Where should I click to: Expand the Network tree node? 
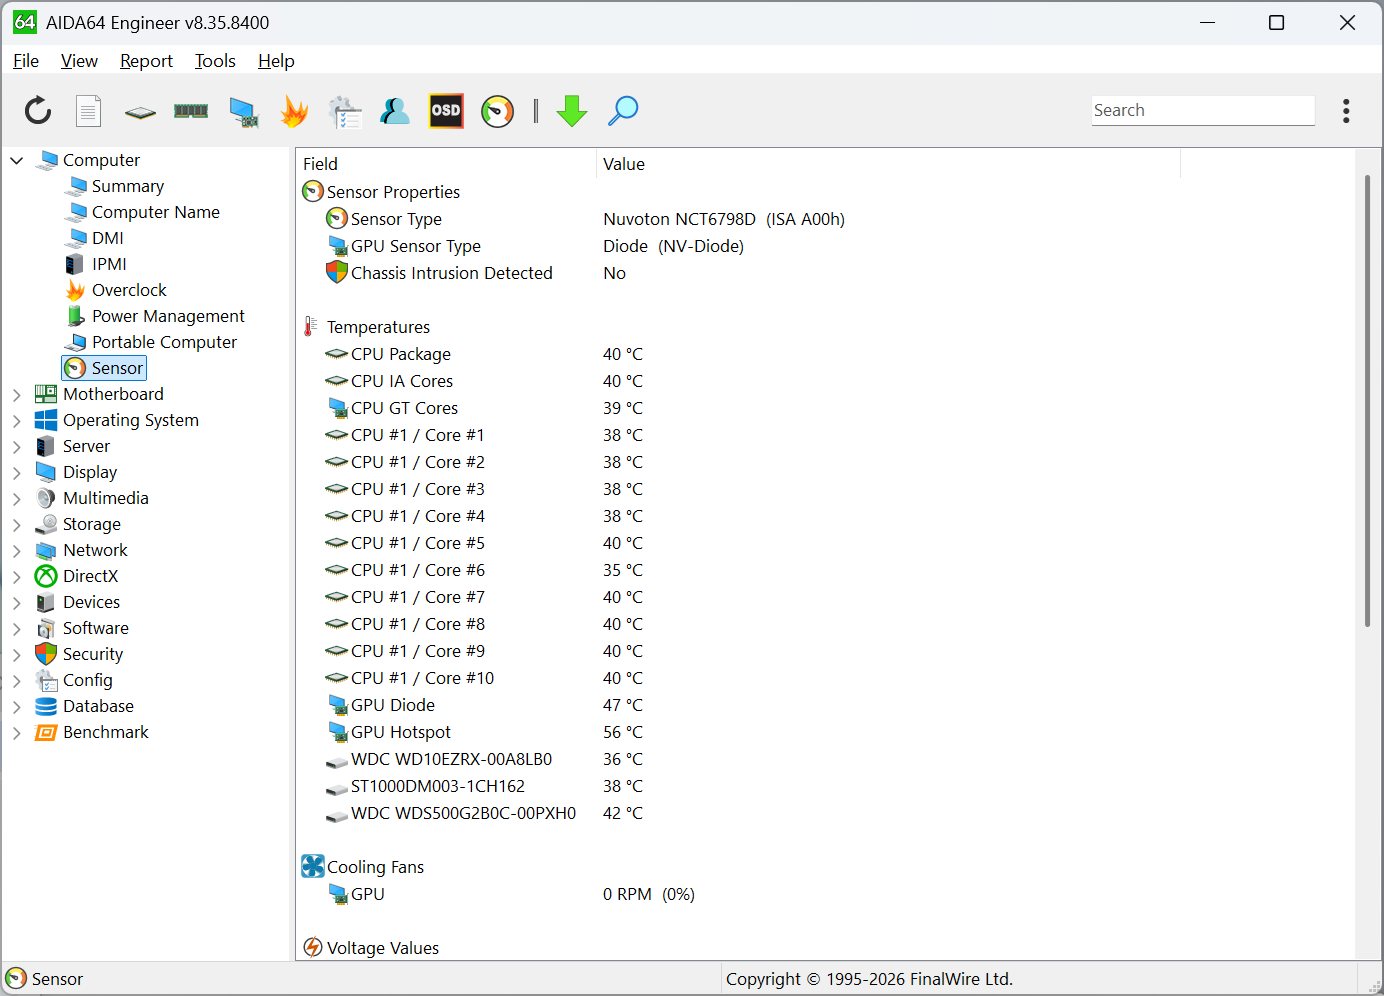click(x=16, y=551)
